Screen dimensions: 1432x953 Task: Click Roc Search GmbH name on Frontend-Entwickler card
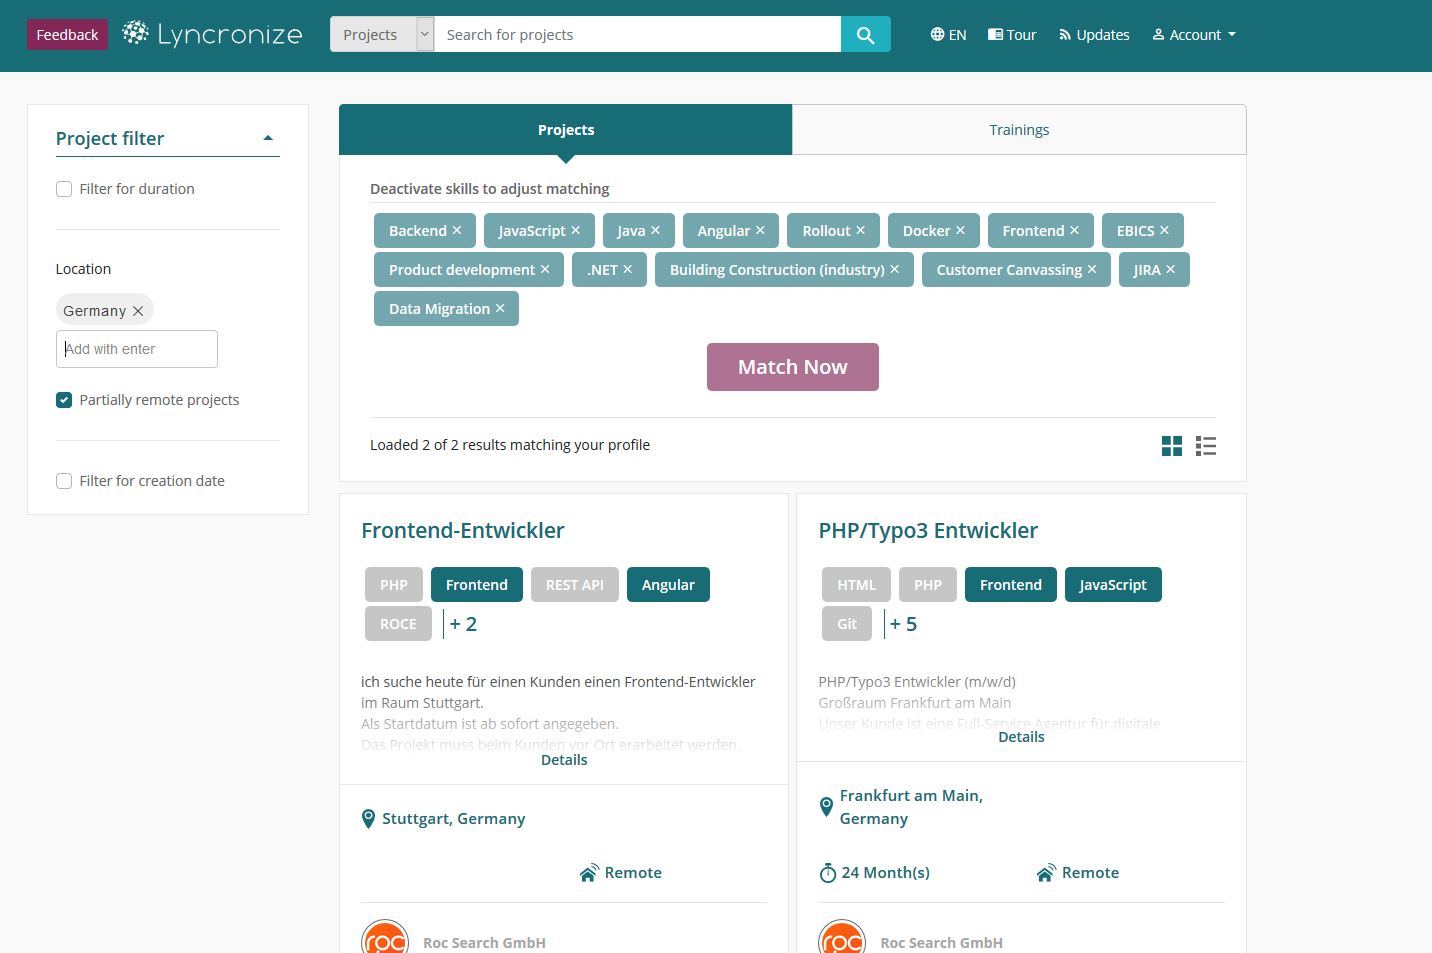484,943
